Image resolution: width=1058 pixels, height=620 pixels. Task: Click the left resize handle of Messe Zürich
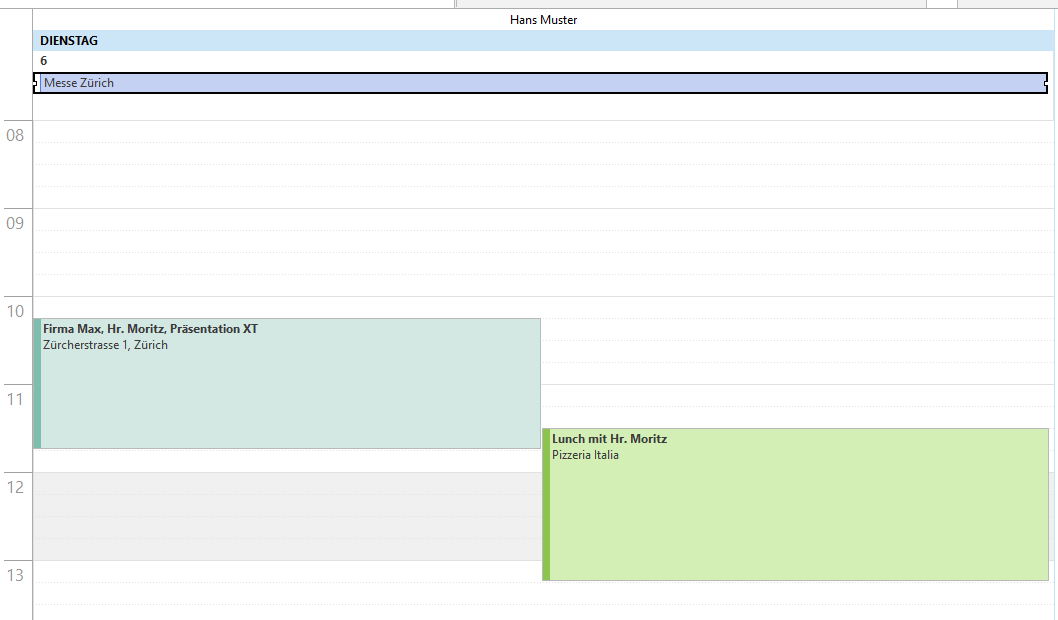click(36, 83)
